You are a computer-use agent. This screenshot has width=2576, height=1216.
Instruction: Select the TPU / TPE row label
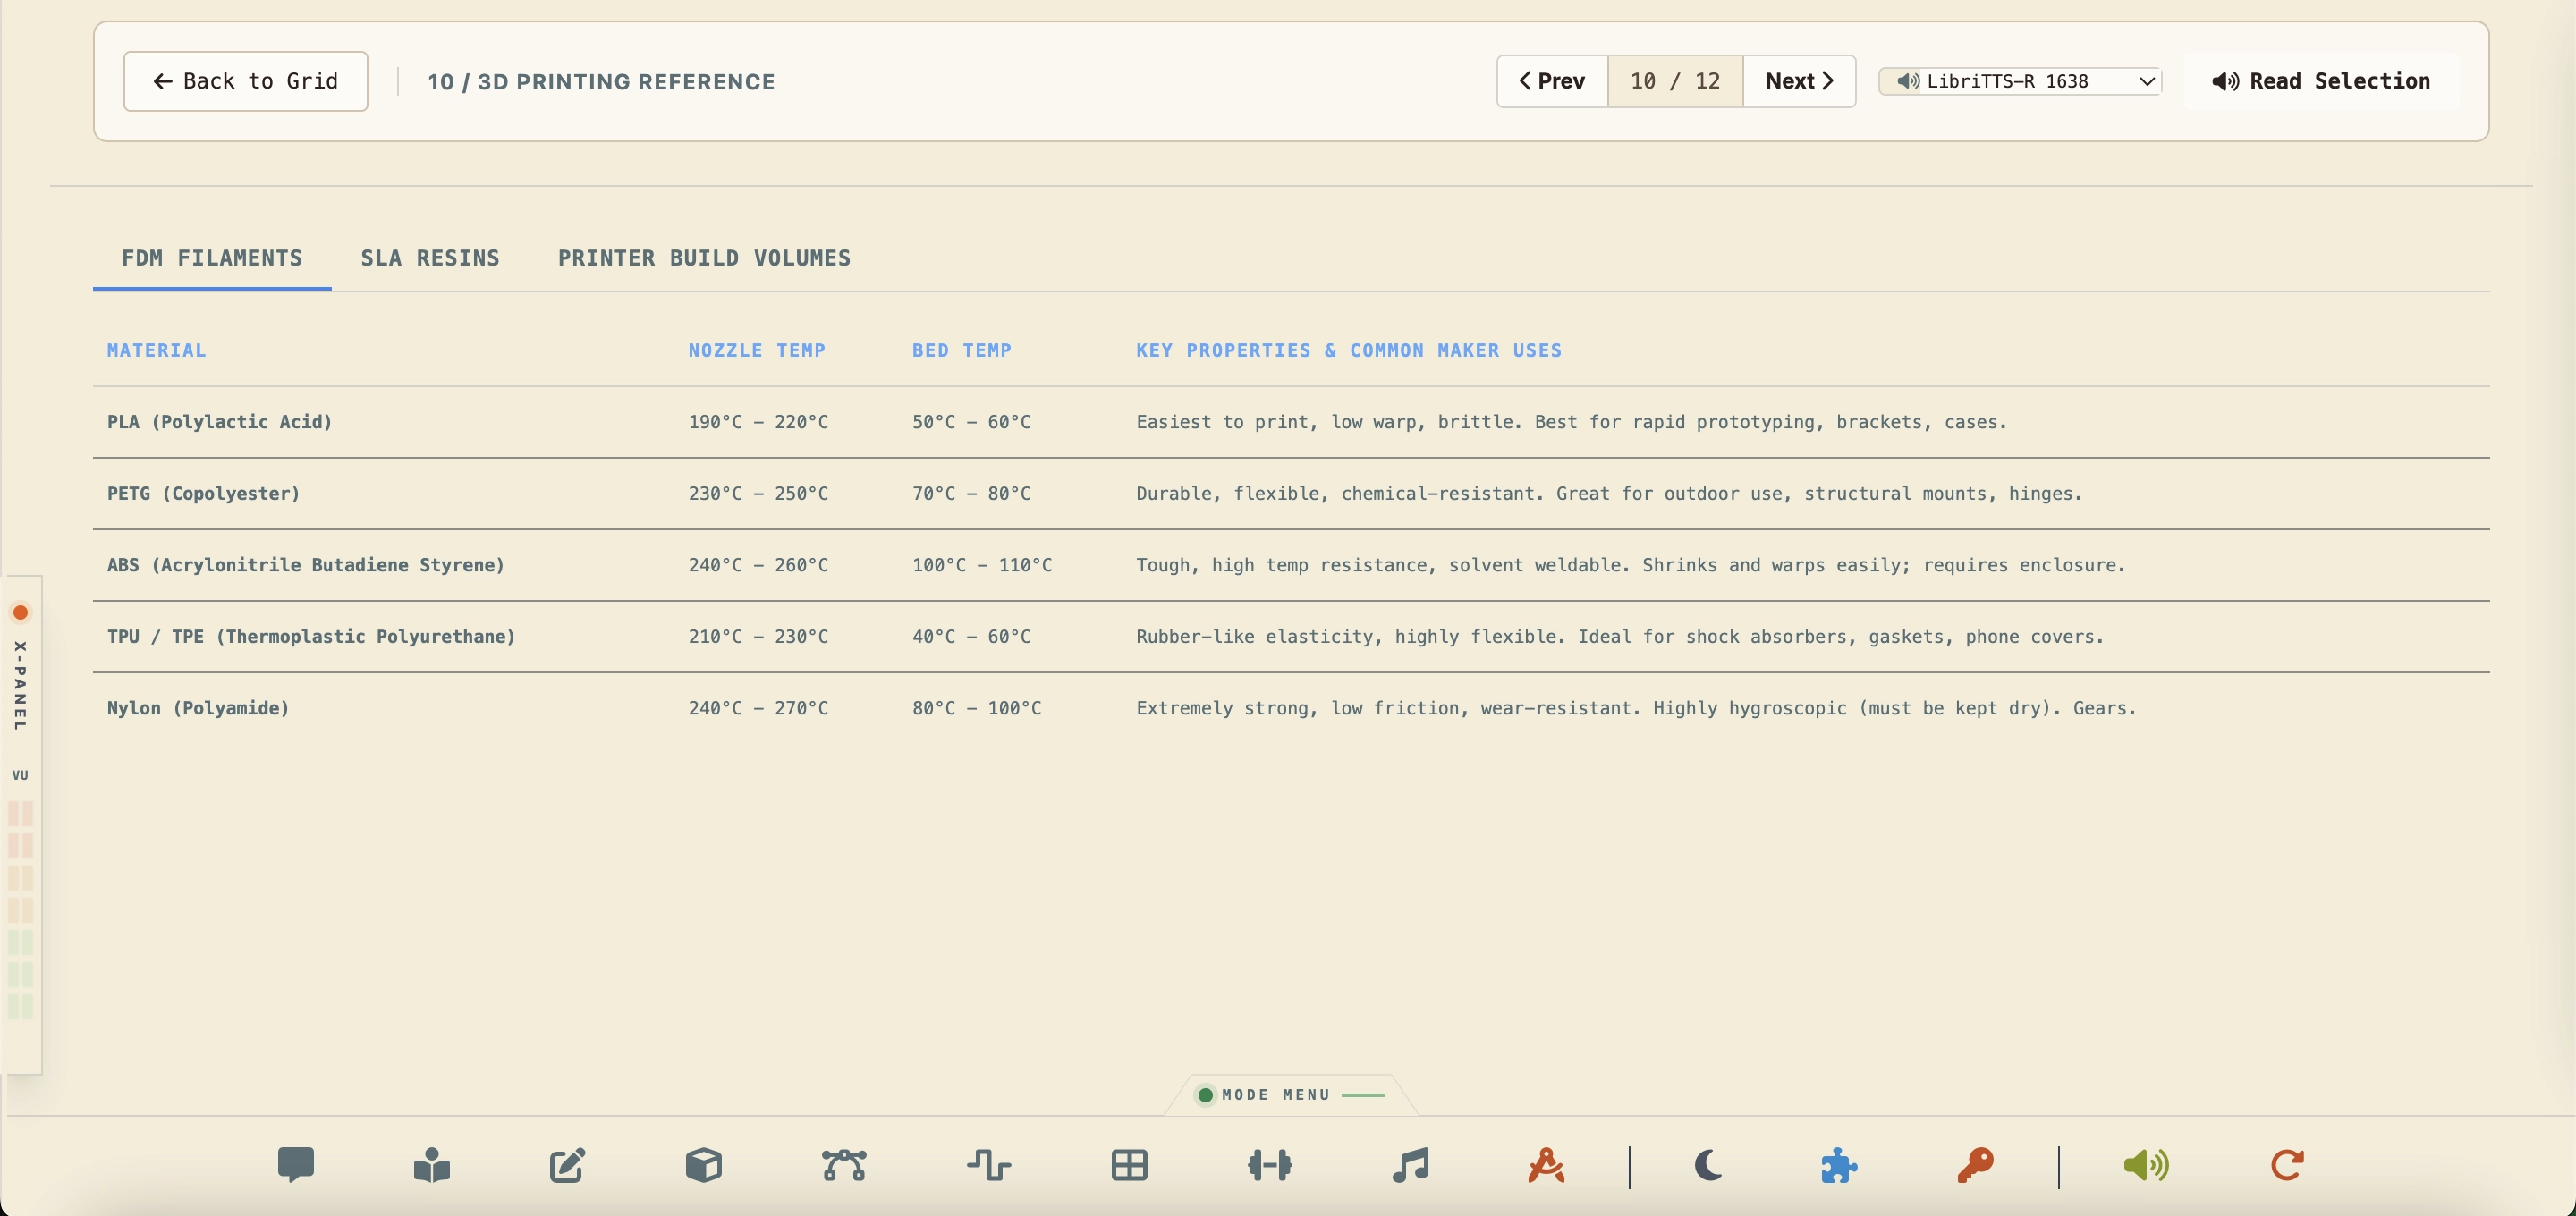(x=311, y=637)
